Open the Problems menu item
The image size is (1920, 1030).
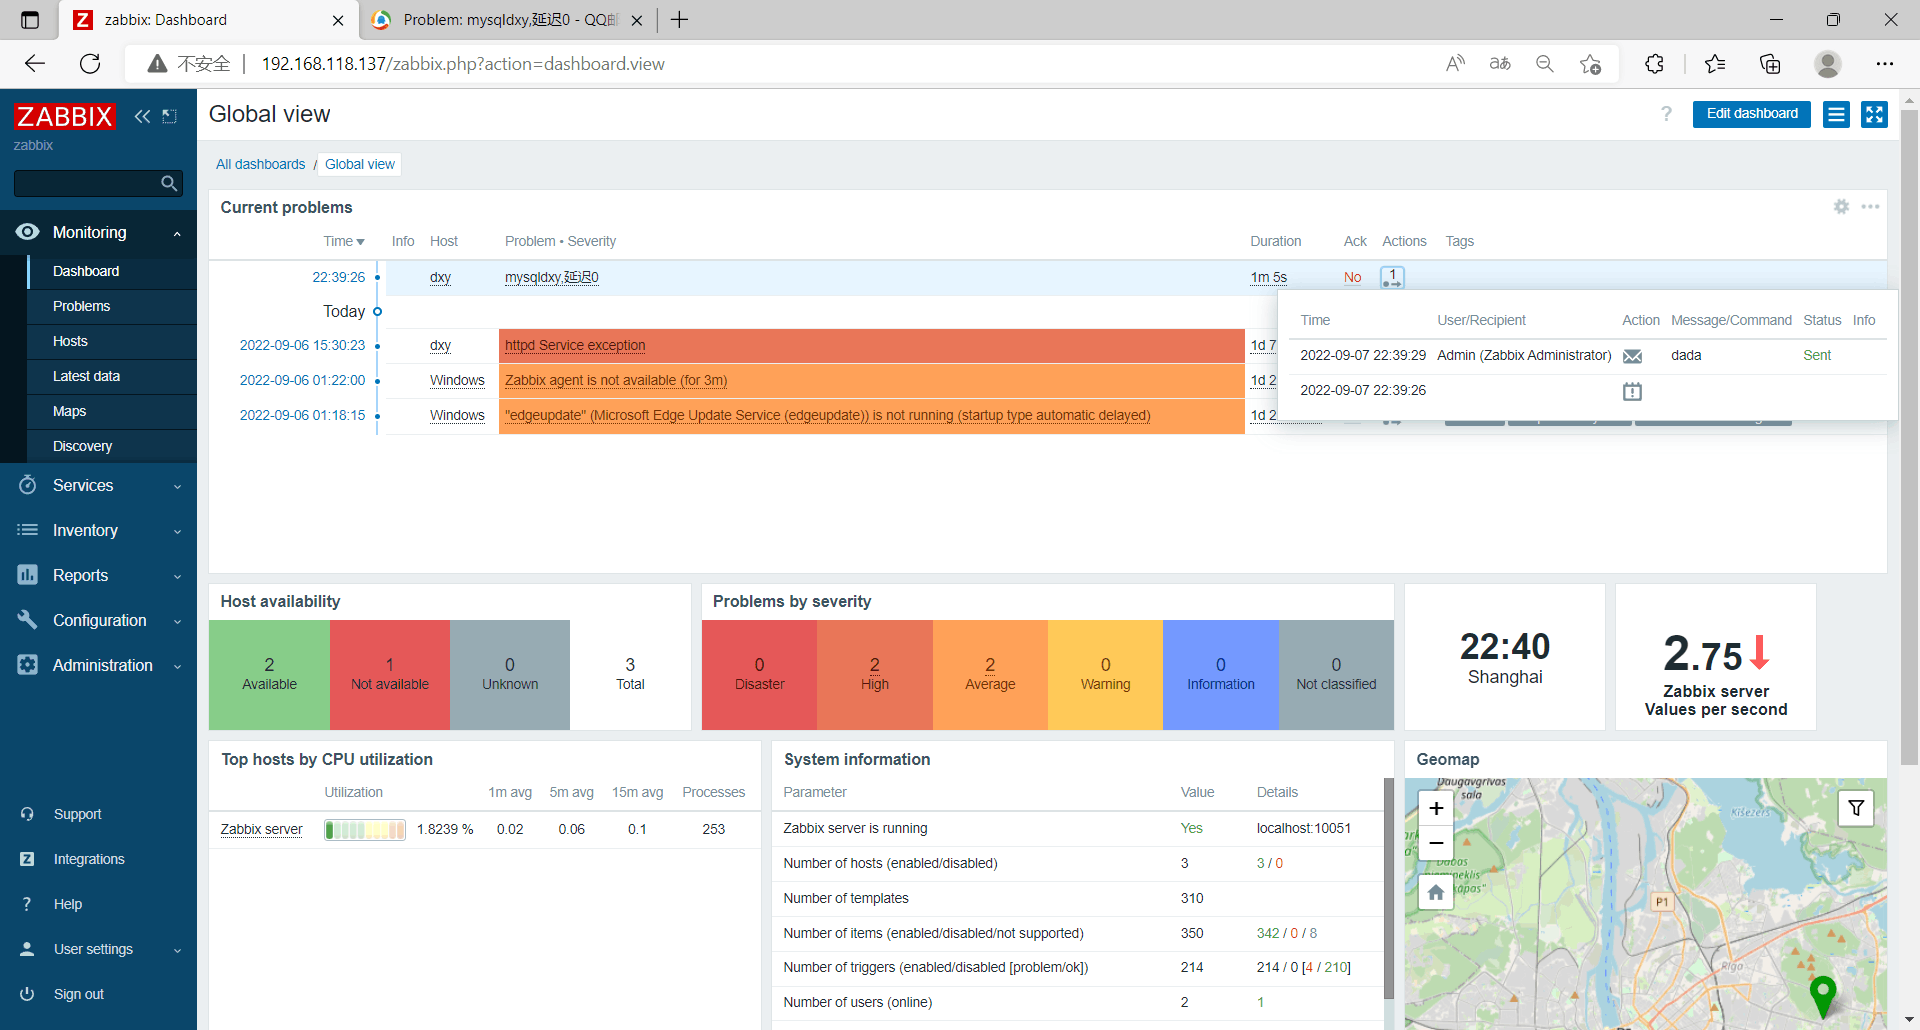81,306
